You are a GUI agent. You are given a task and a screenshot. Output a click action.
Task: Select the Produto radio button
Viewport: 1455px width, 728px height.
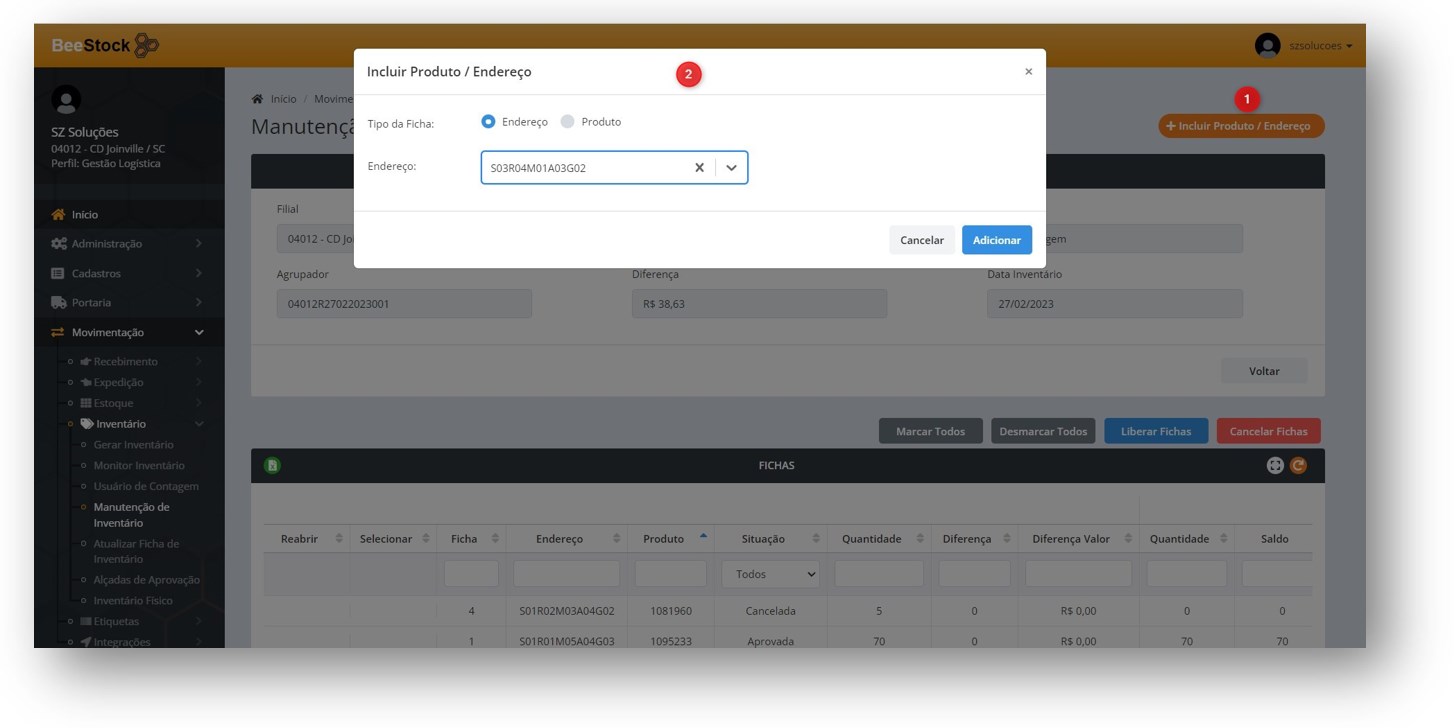(568, 122)
